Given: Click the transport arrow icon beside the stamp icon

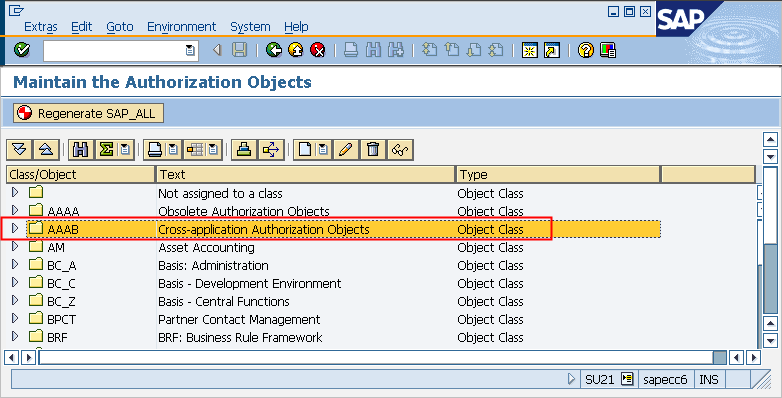Looking at the screenshot, I should point(271,150).
